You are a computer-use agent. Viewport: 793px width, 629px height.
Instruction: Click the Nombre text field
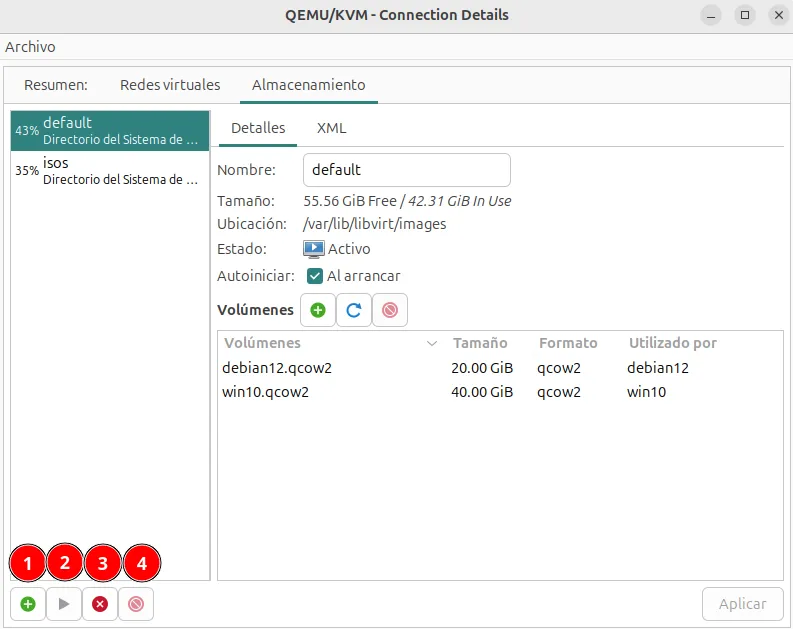point(406,170)
